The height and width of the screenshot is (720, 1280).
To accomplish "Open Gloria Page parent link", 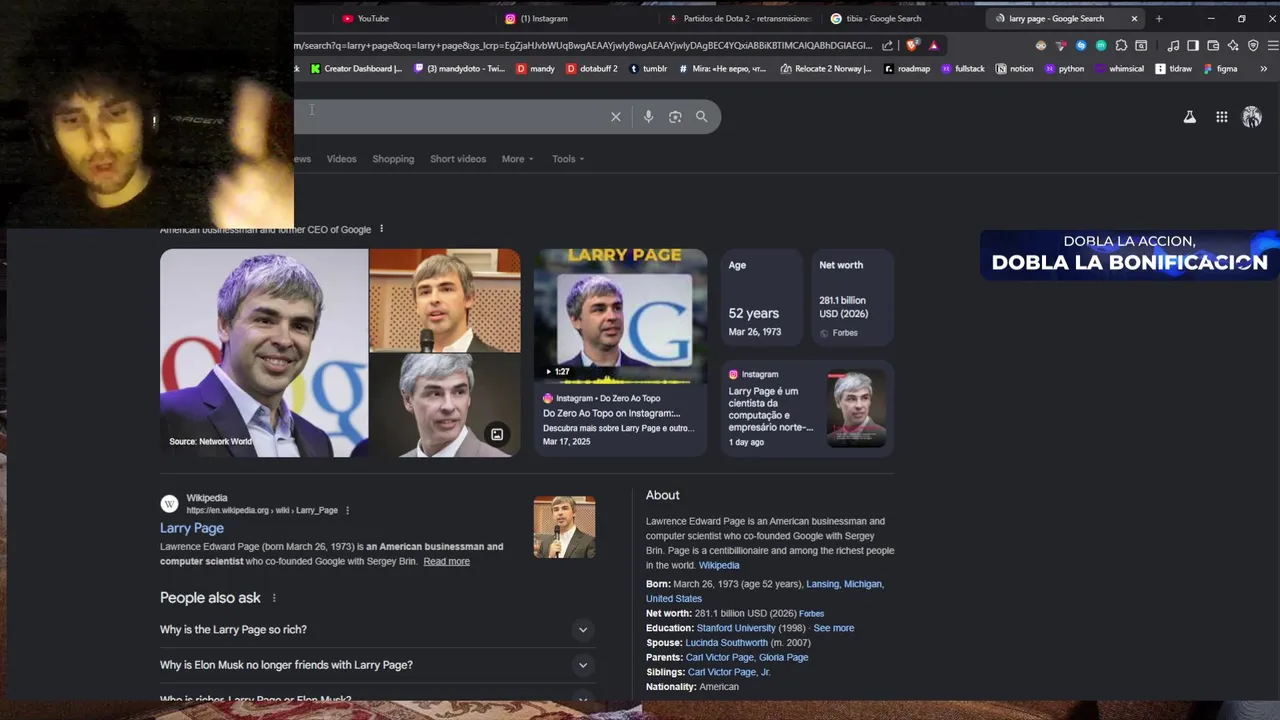I will coord(783,657).
